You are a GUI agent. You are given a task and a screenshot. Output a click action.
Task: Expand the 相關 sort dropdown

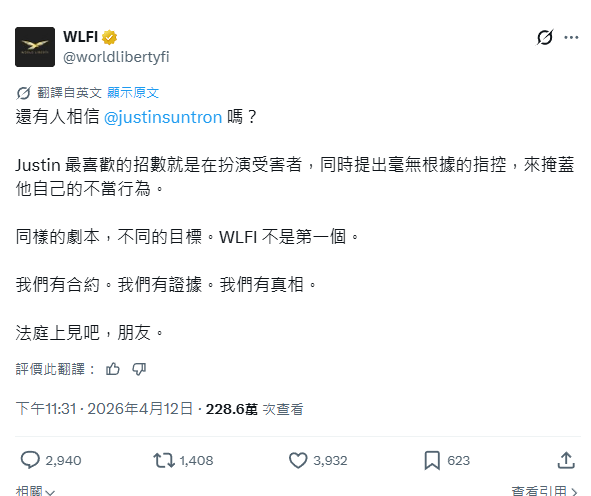point(35,491)
